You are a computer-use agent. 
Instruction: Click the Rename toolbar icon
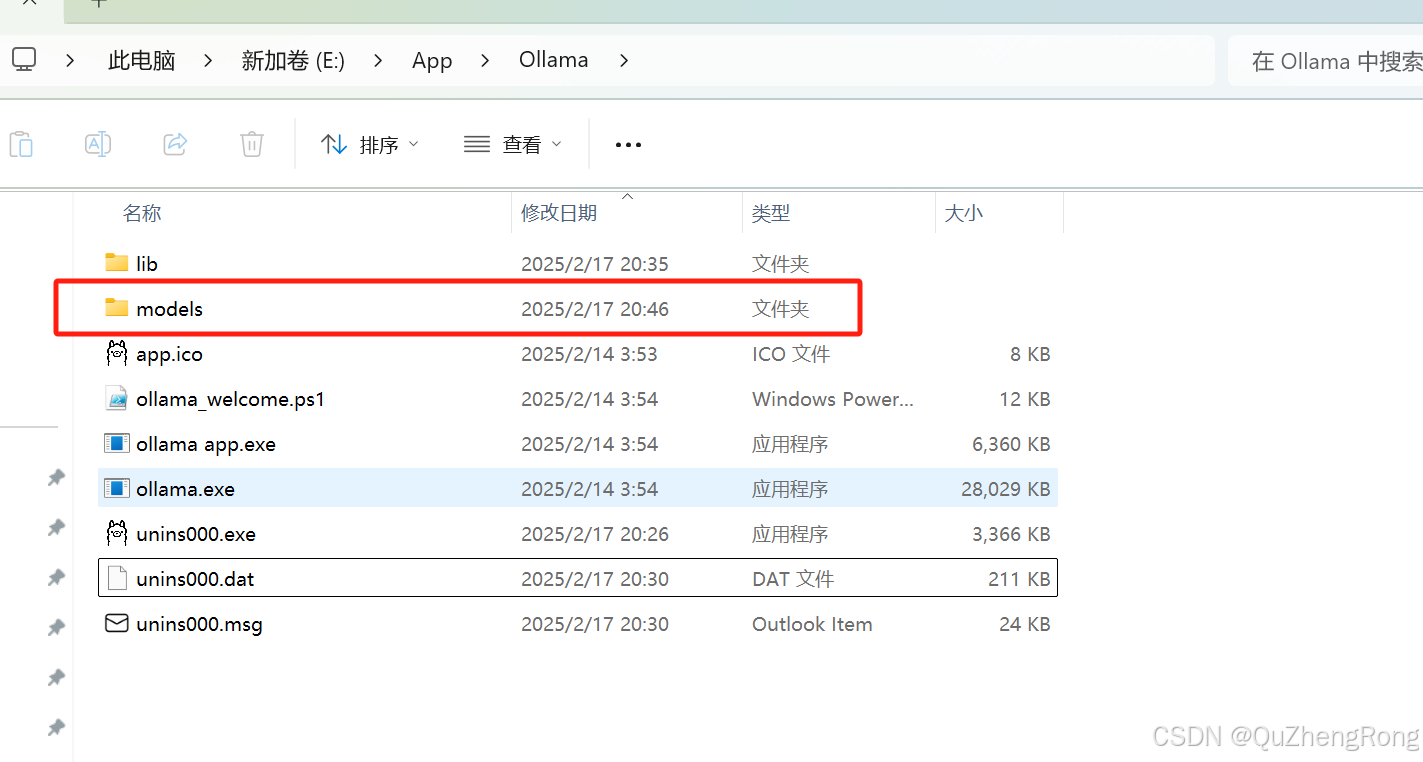98,144
